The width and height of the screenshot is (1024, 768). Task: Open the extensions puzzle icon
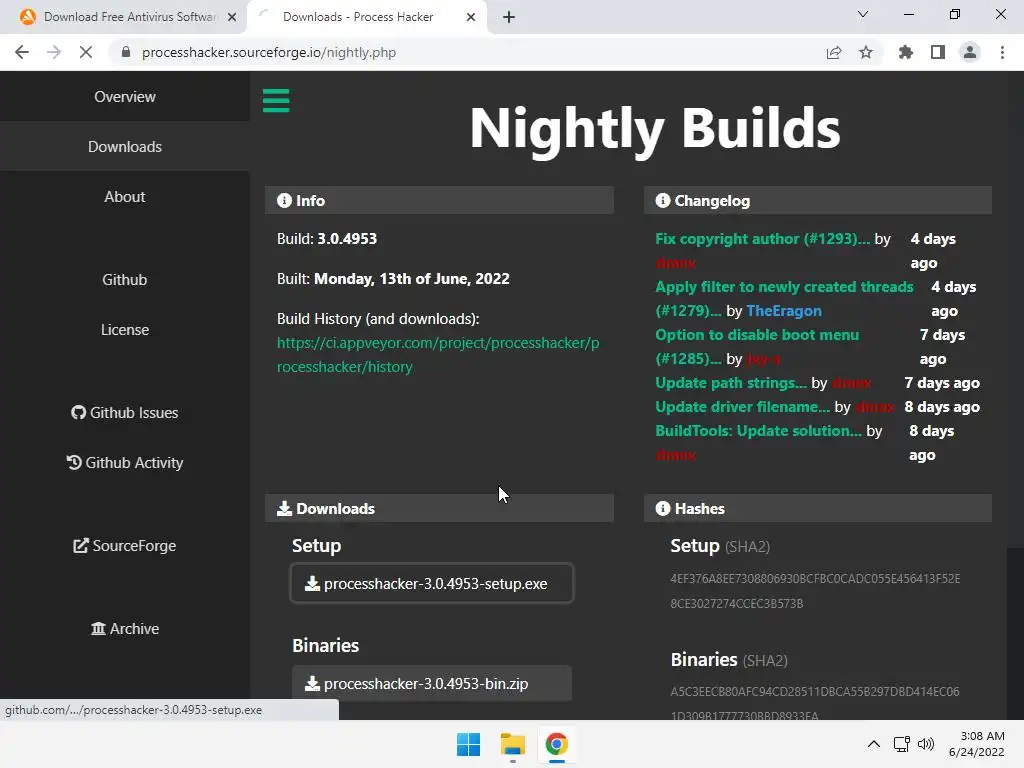tap(906, 52)
